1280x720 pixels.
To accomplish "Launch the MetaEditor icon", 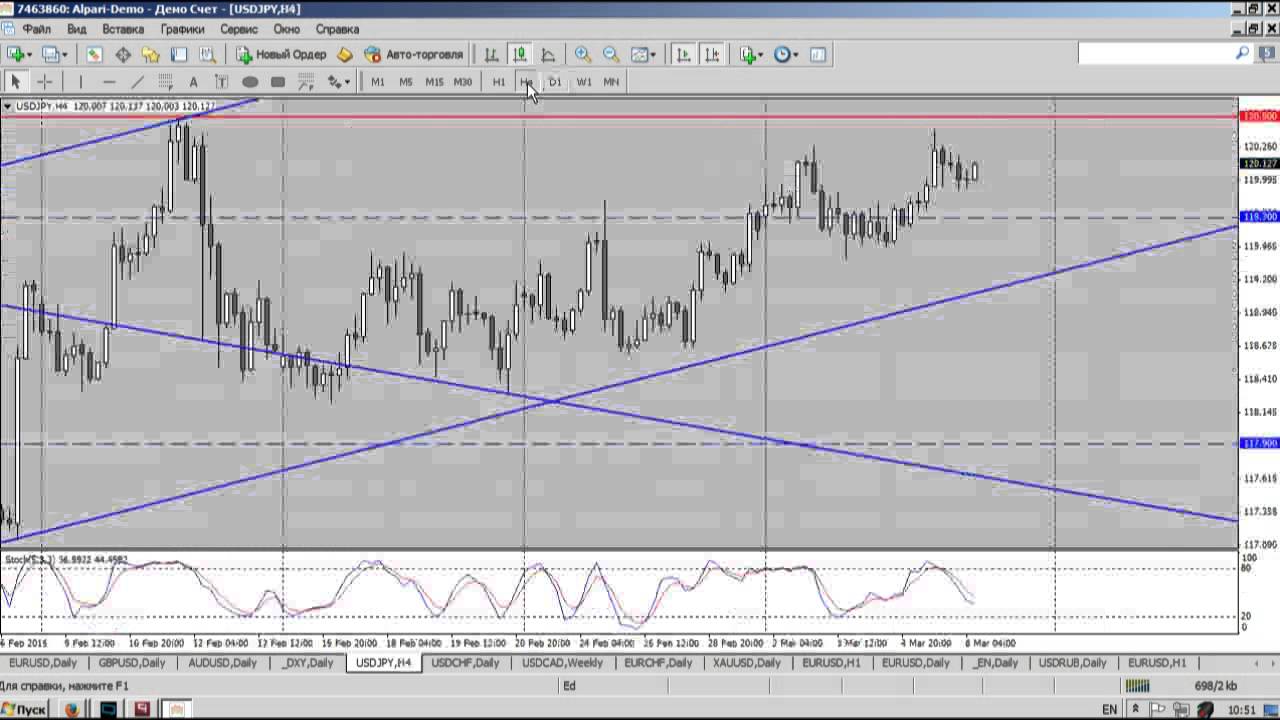I will (345, 55).
